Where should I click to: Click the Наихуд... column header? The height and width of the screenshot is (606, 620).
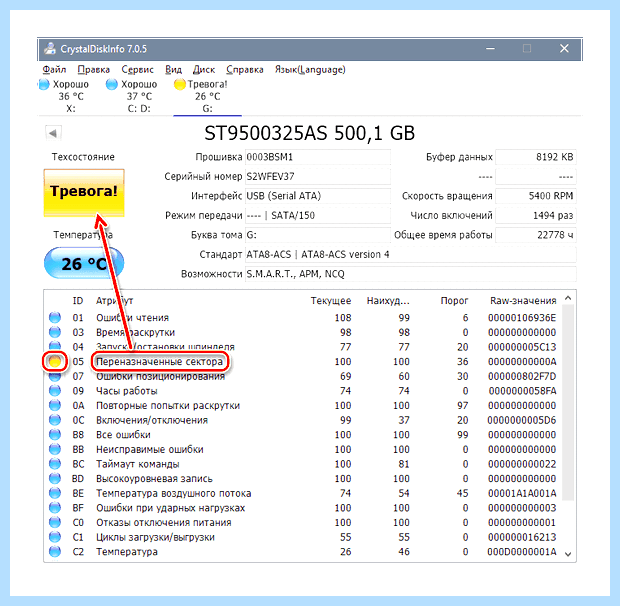[388, 301]
